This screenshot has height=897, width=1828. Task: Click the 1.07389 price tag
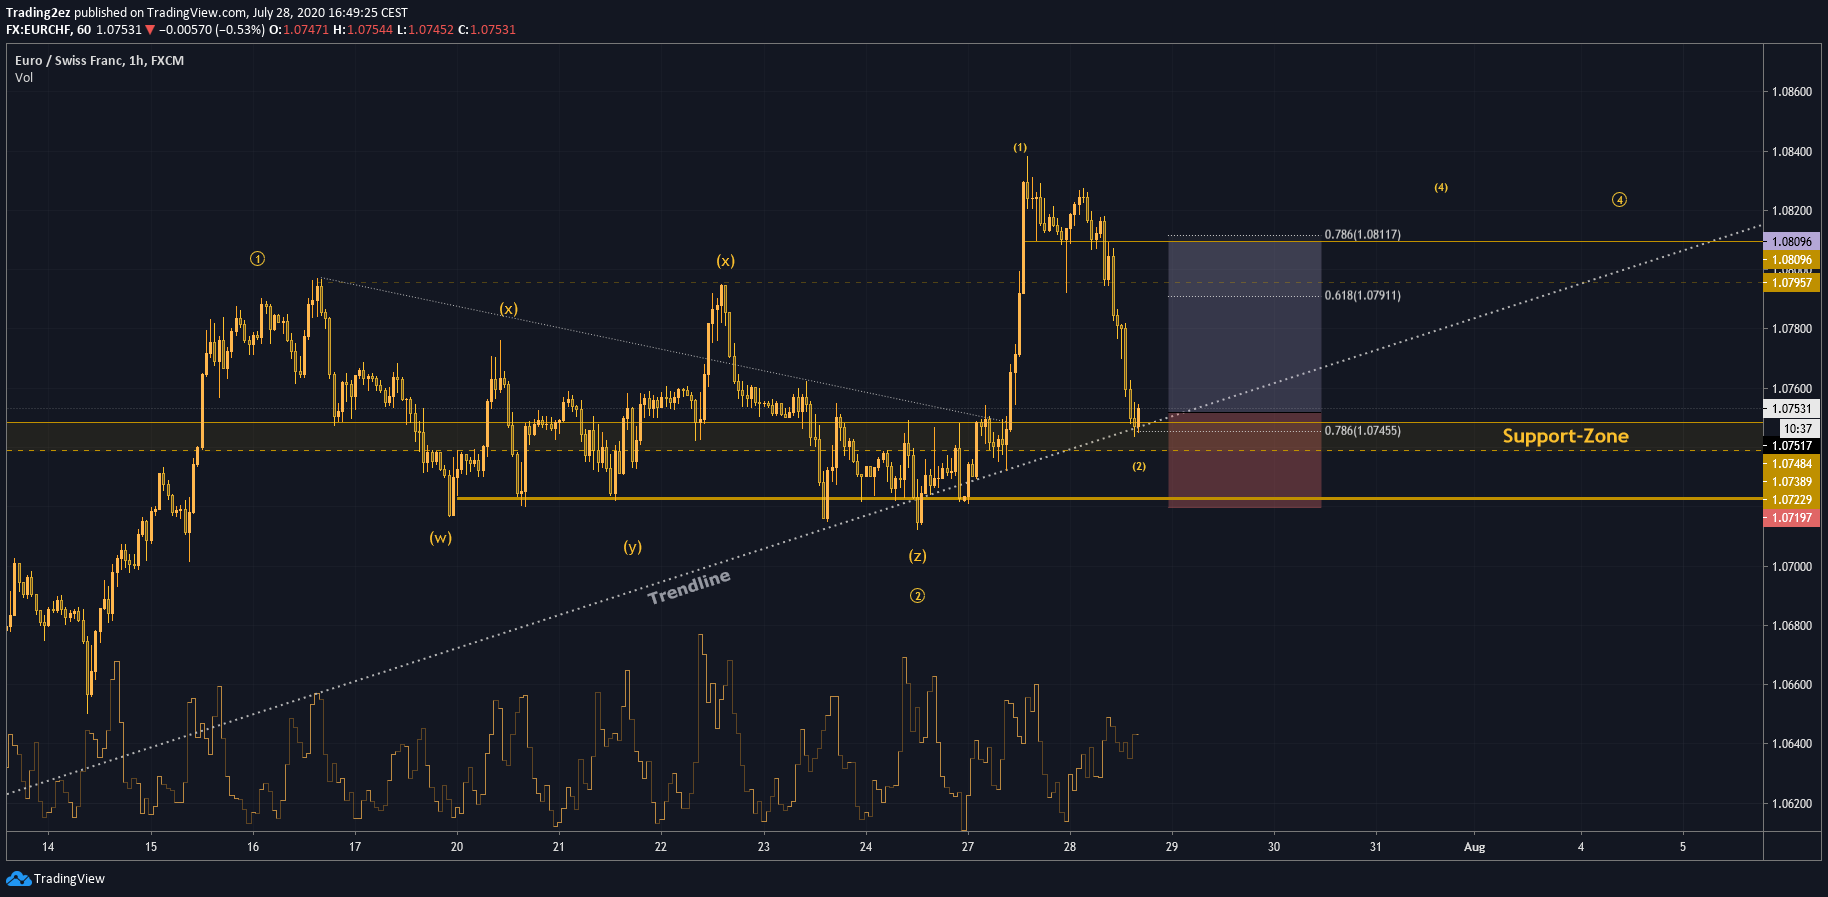point(1792,482)
